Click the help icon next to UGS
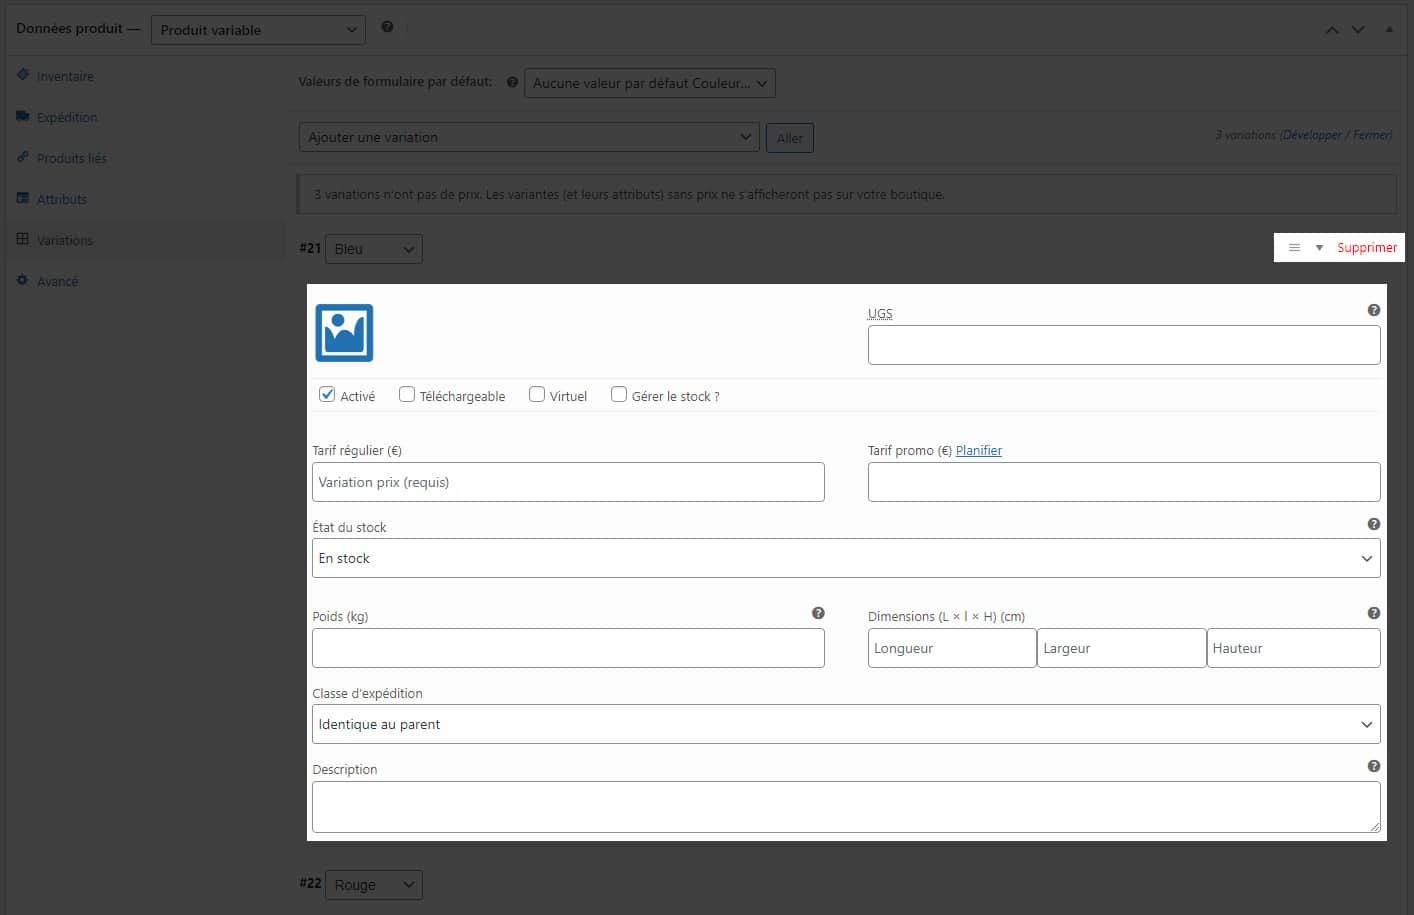This screenshot has width=1414, height=915. pos(1373,310)
